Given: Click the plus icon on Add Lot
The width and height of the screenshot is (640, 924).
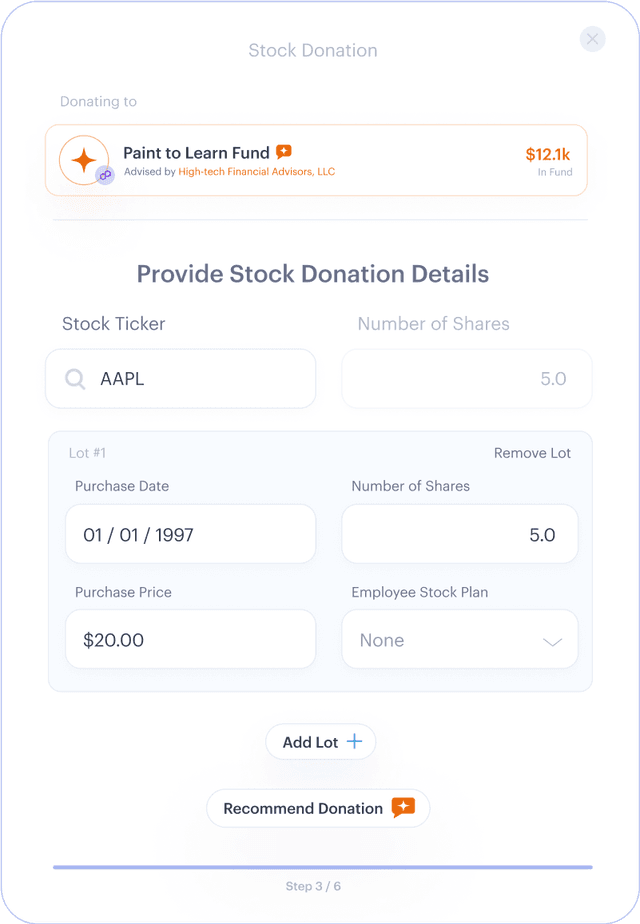Looking at the screenshot, I should (354, 742).
